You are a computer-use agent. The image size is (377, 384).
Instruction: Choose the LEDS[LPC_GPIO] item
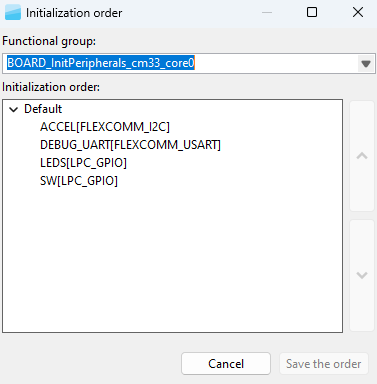pos(83,163)
